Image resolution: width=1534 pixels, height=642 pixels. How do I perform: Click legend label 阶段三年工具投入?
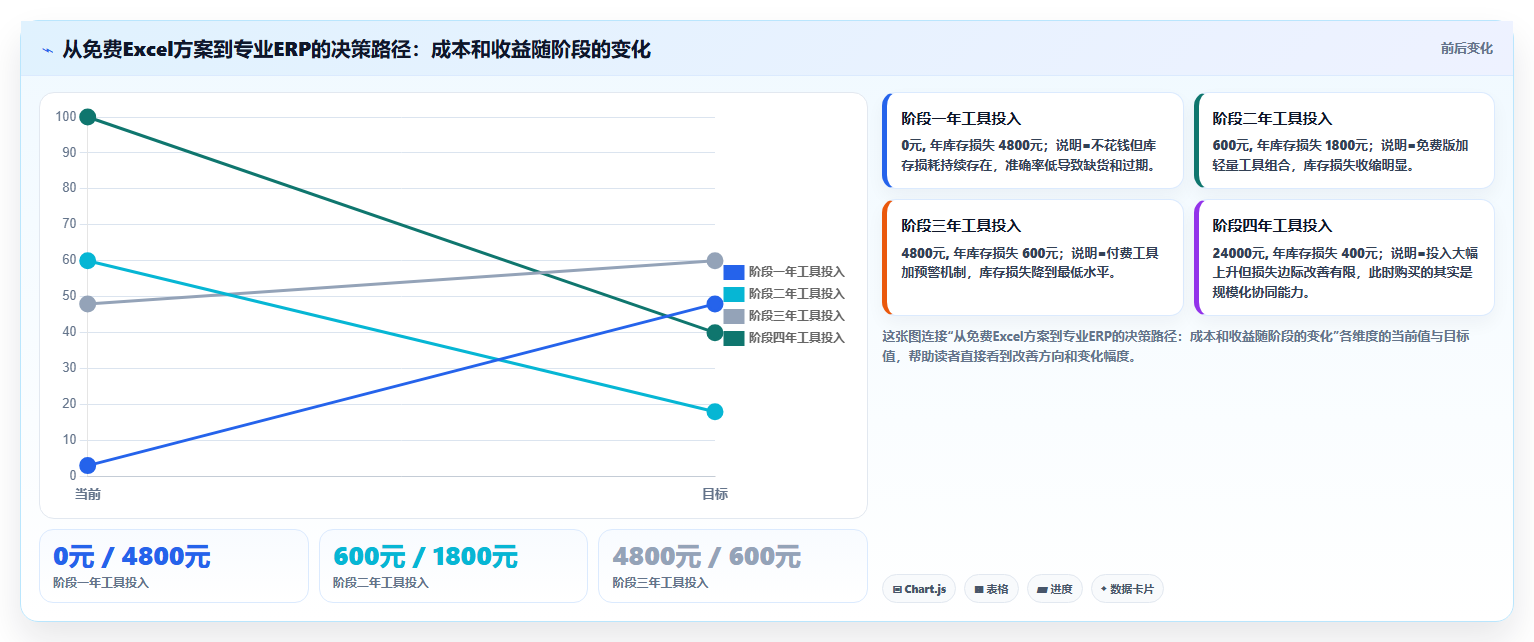[797, 316]
